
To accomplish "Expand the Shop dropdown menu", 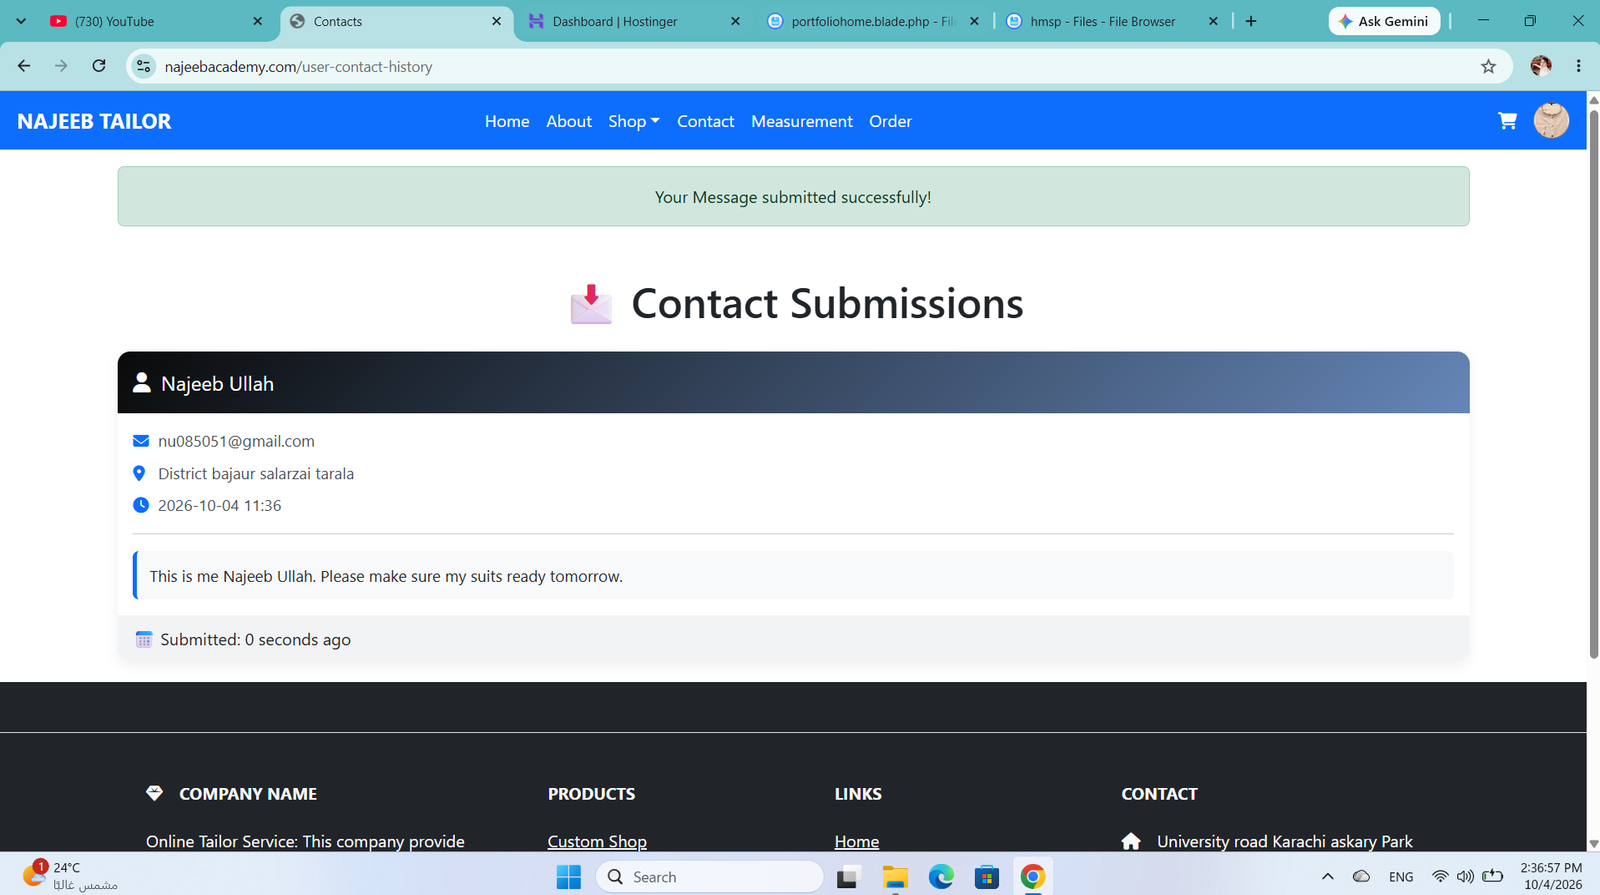I will click(x=634, y=121).
